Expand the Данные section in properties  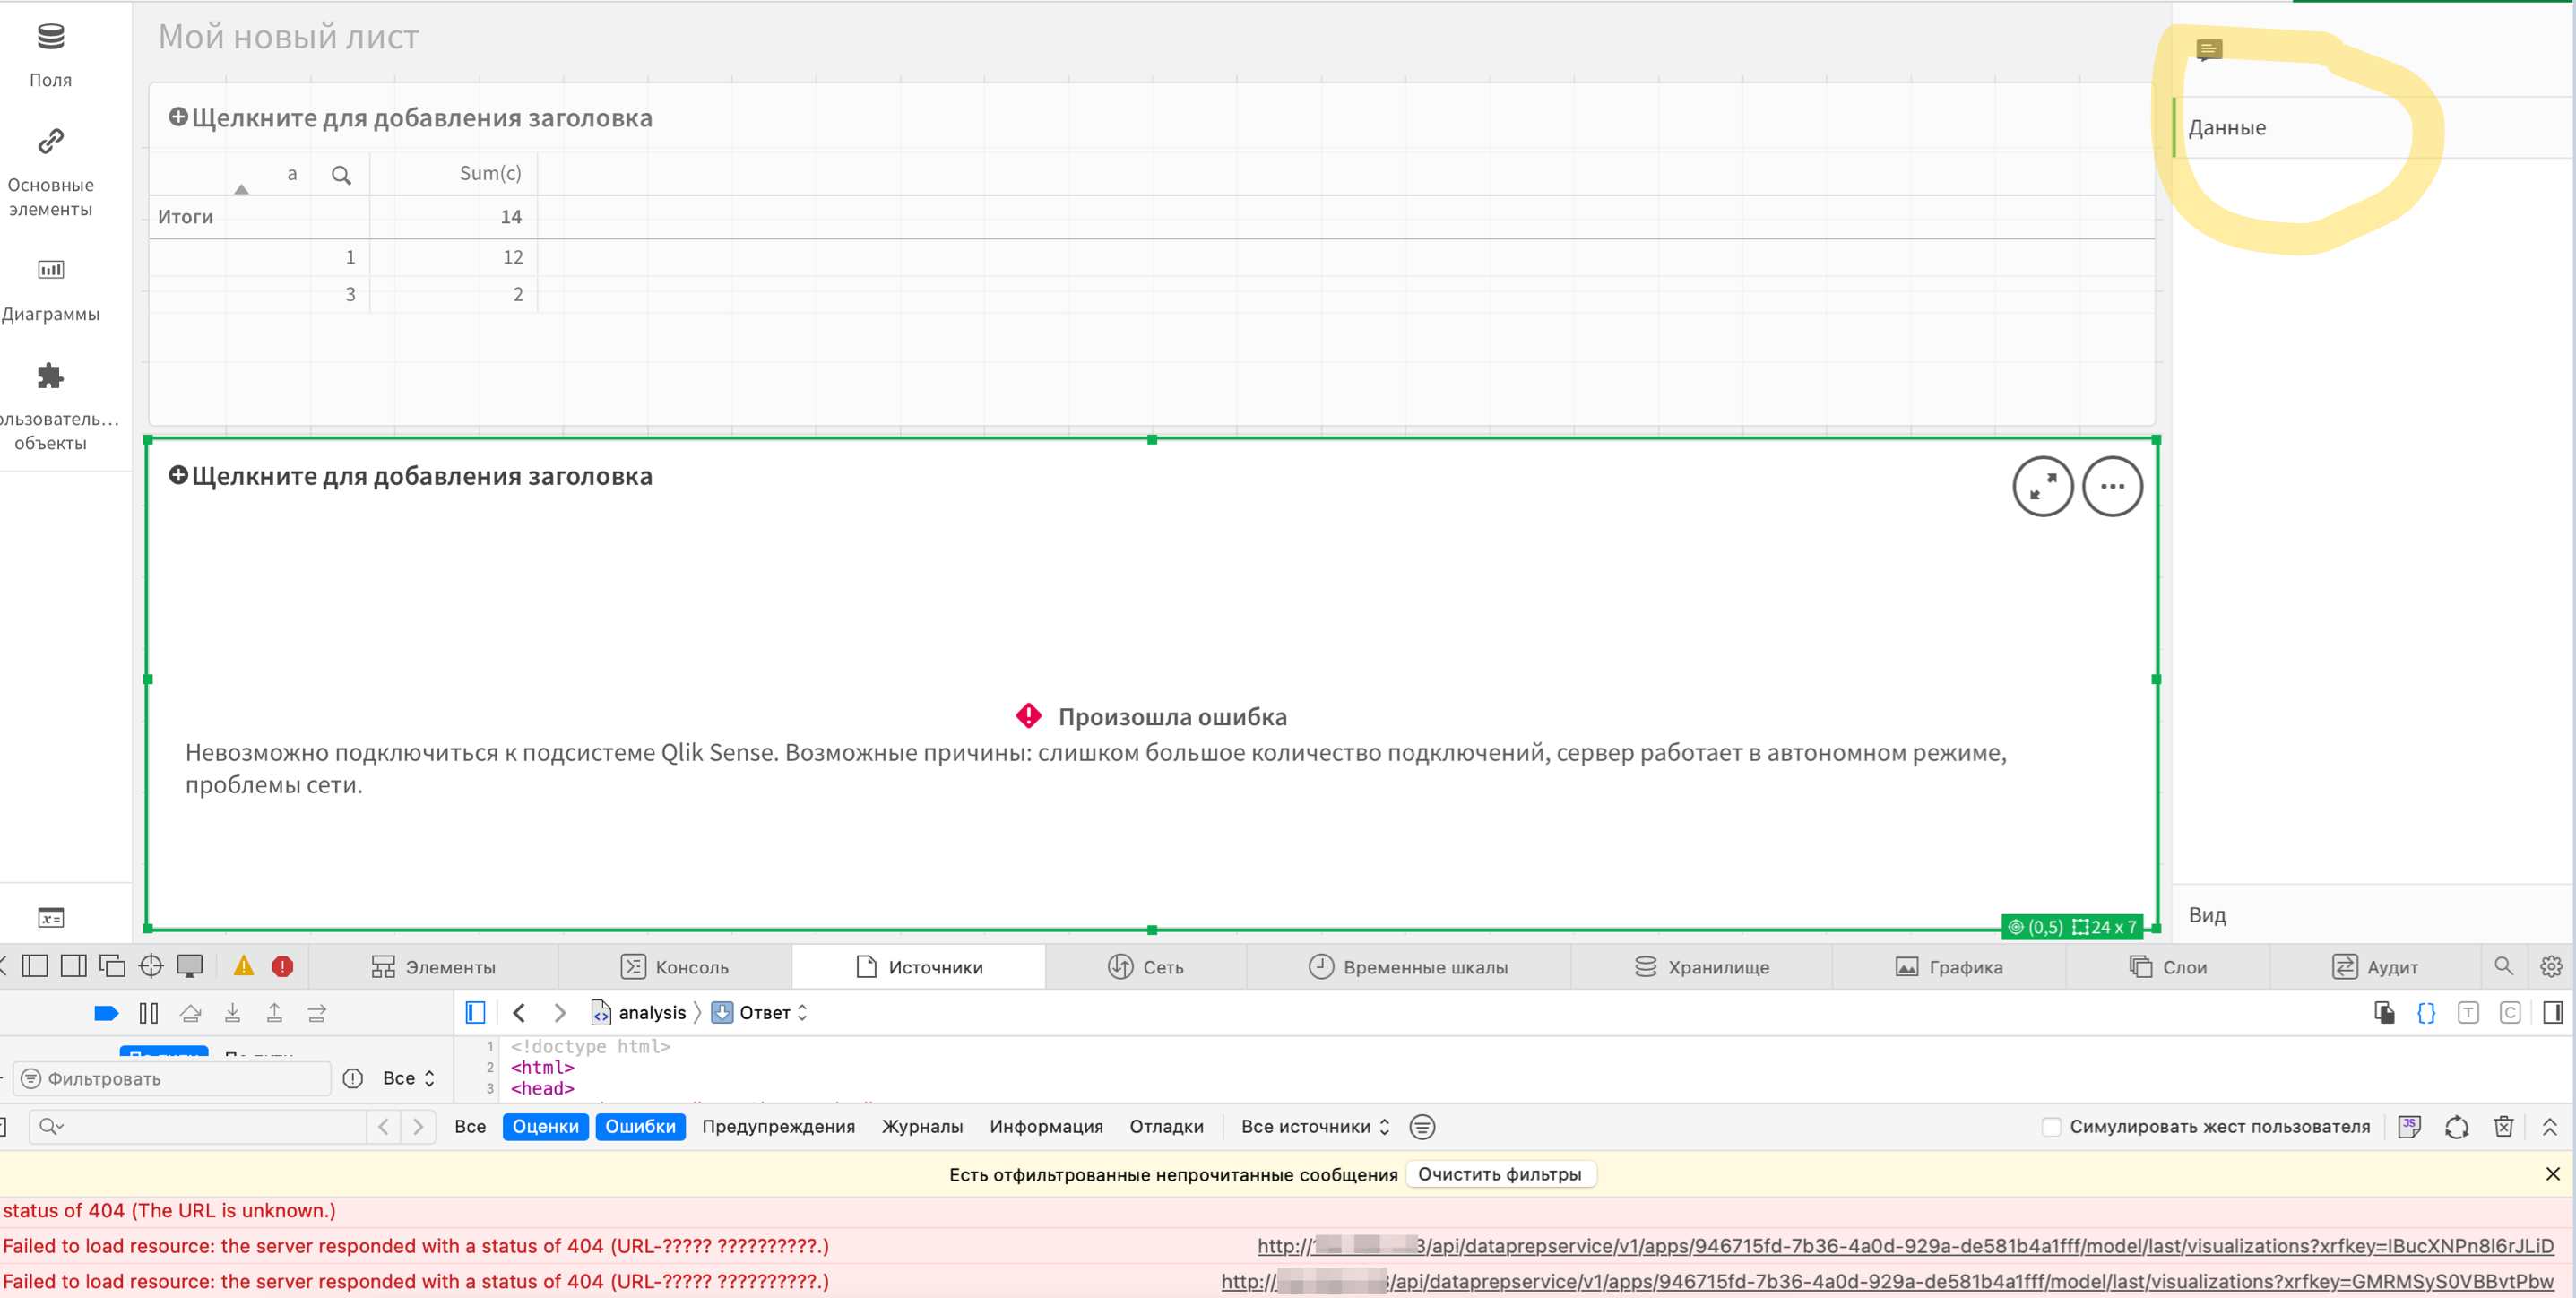[2372, 127]
